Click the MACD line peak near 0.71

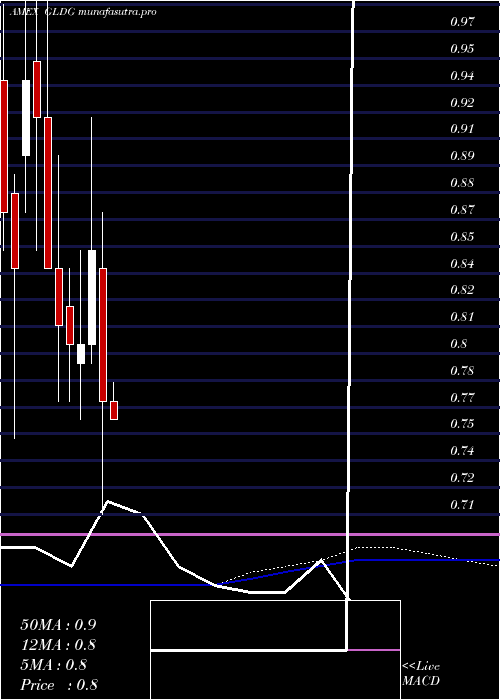[x=108, y=501]
